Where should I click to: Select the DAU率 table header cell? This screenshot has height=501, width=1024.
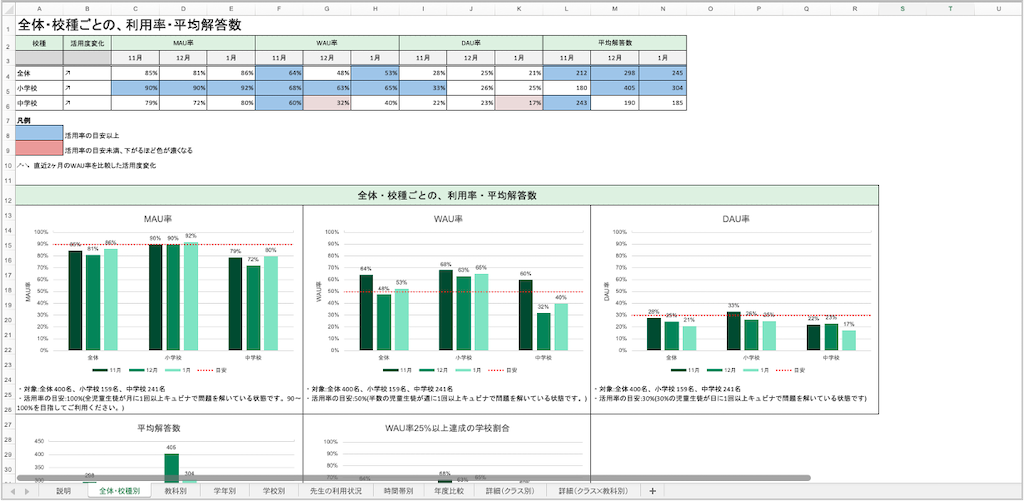(x=471, y=43)
